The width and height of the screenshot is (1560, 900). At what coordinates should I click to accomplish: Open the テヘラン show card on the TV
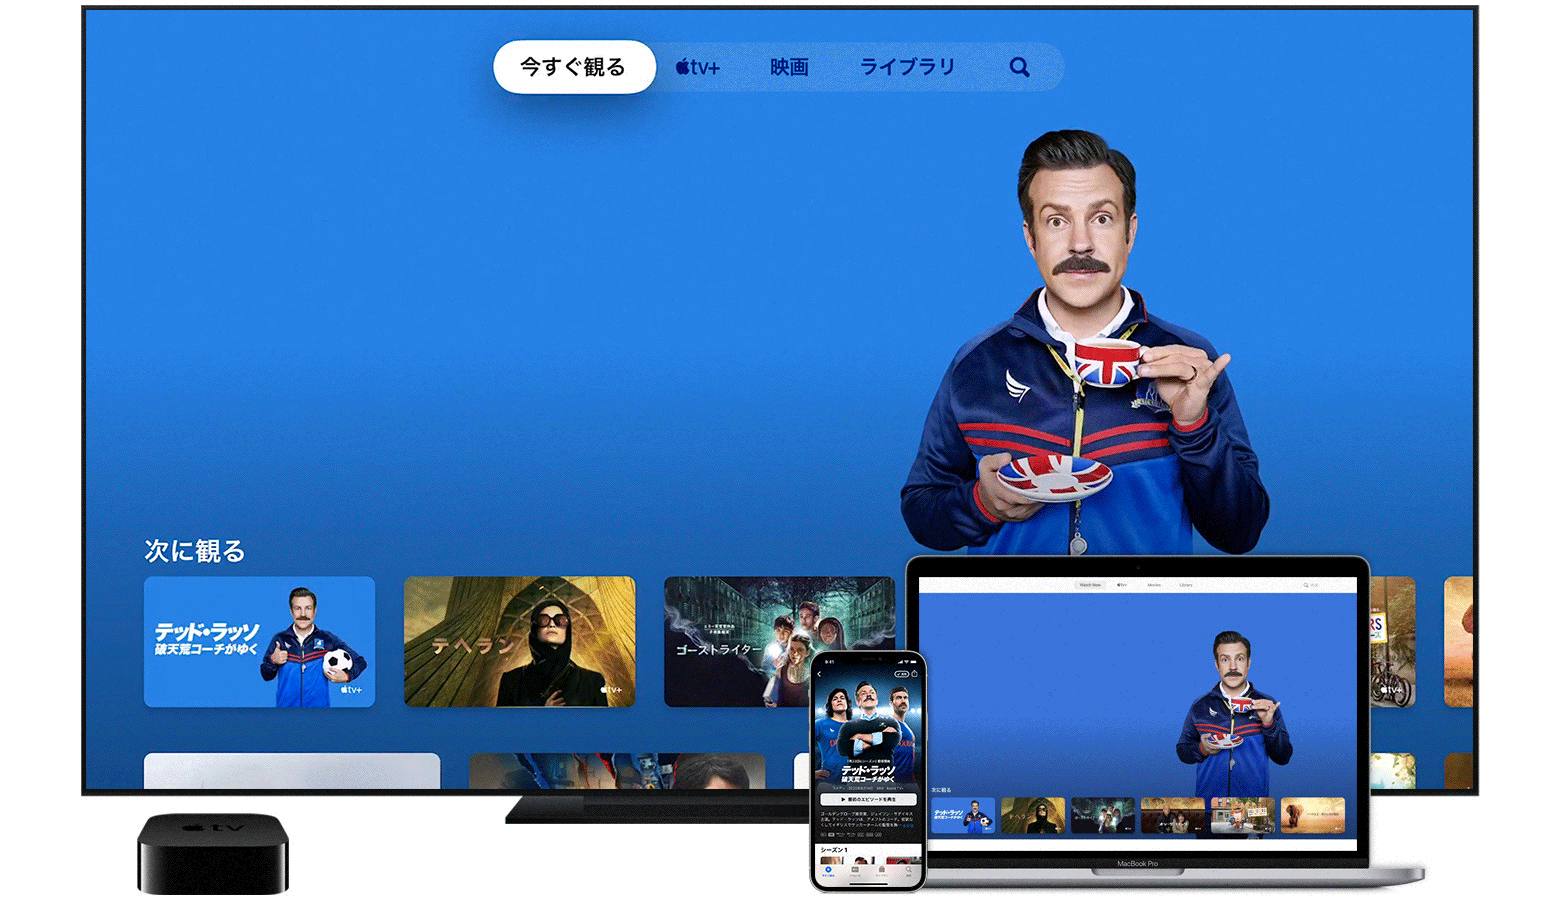pyautogui.click(x=520, y=641)
